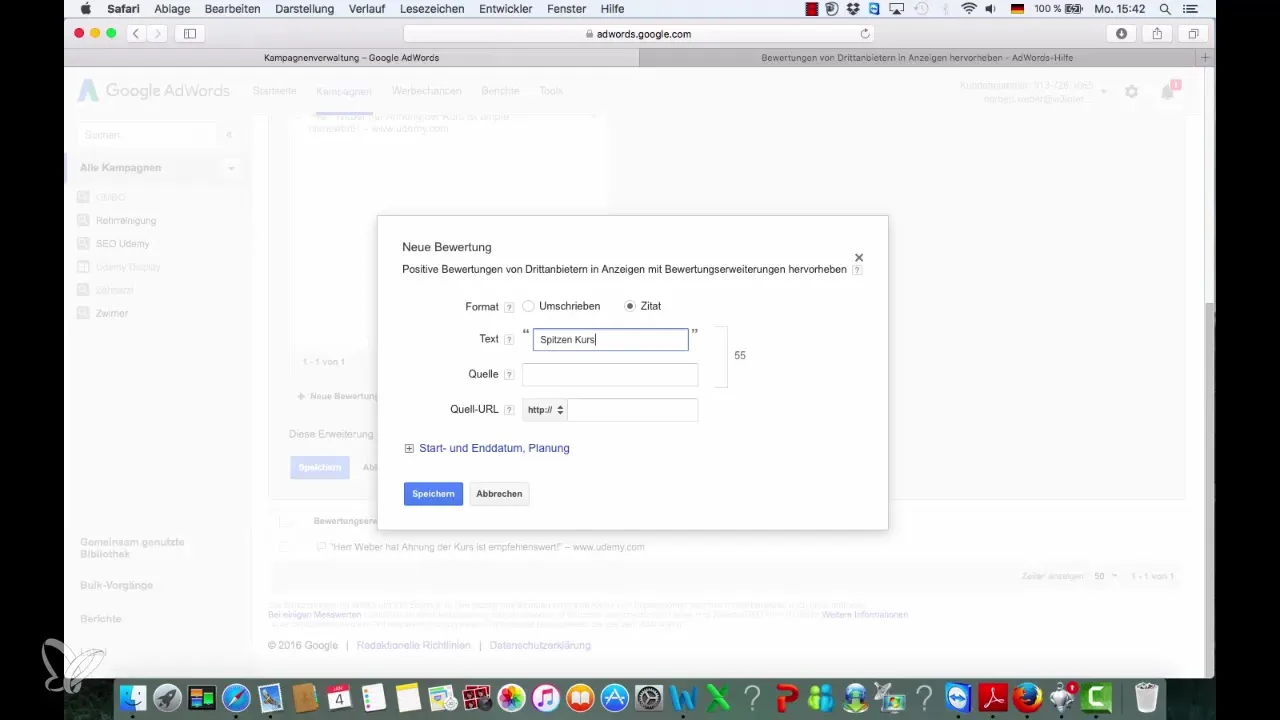This screenshot has height=720, width=1280.
Task: Click the Weitere Informationen link
Action: tap(865, 614)
